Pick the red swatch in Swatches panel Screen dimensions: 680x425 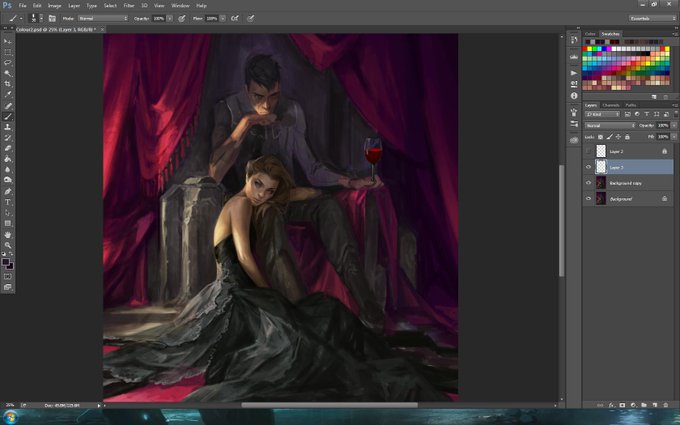point(585,49)
